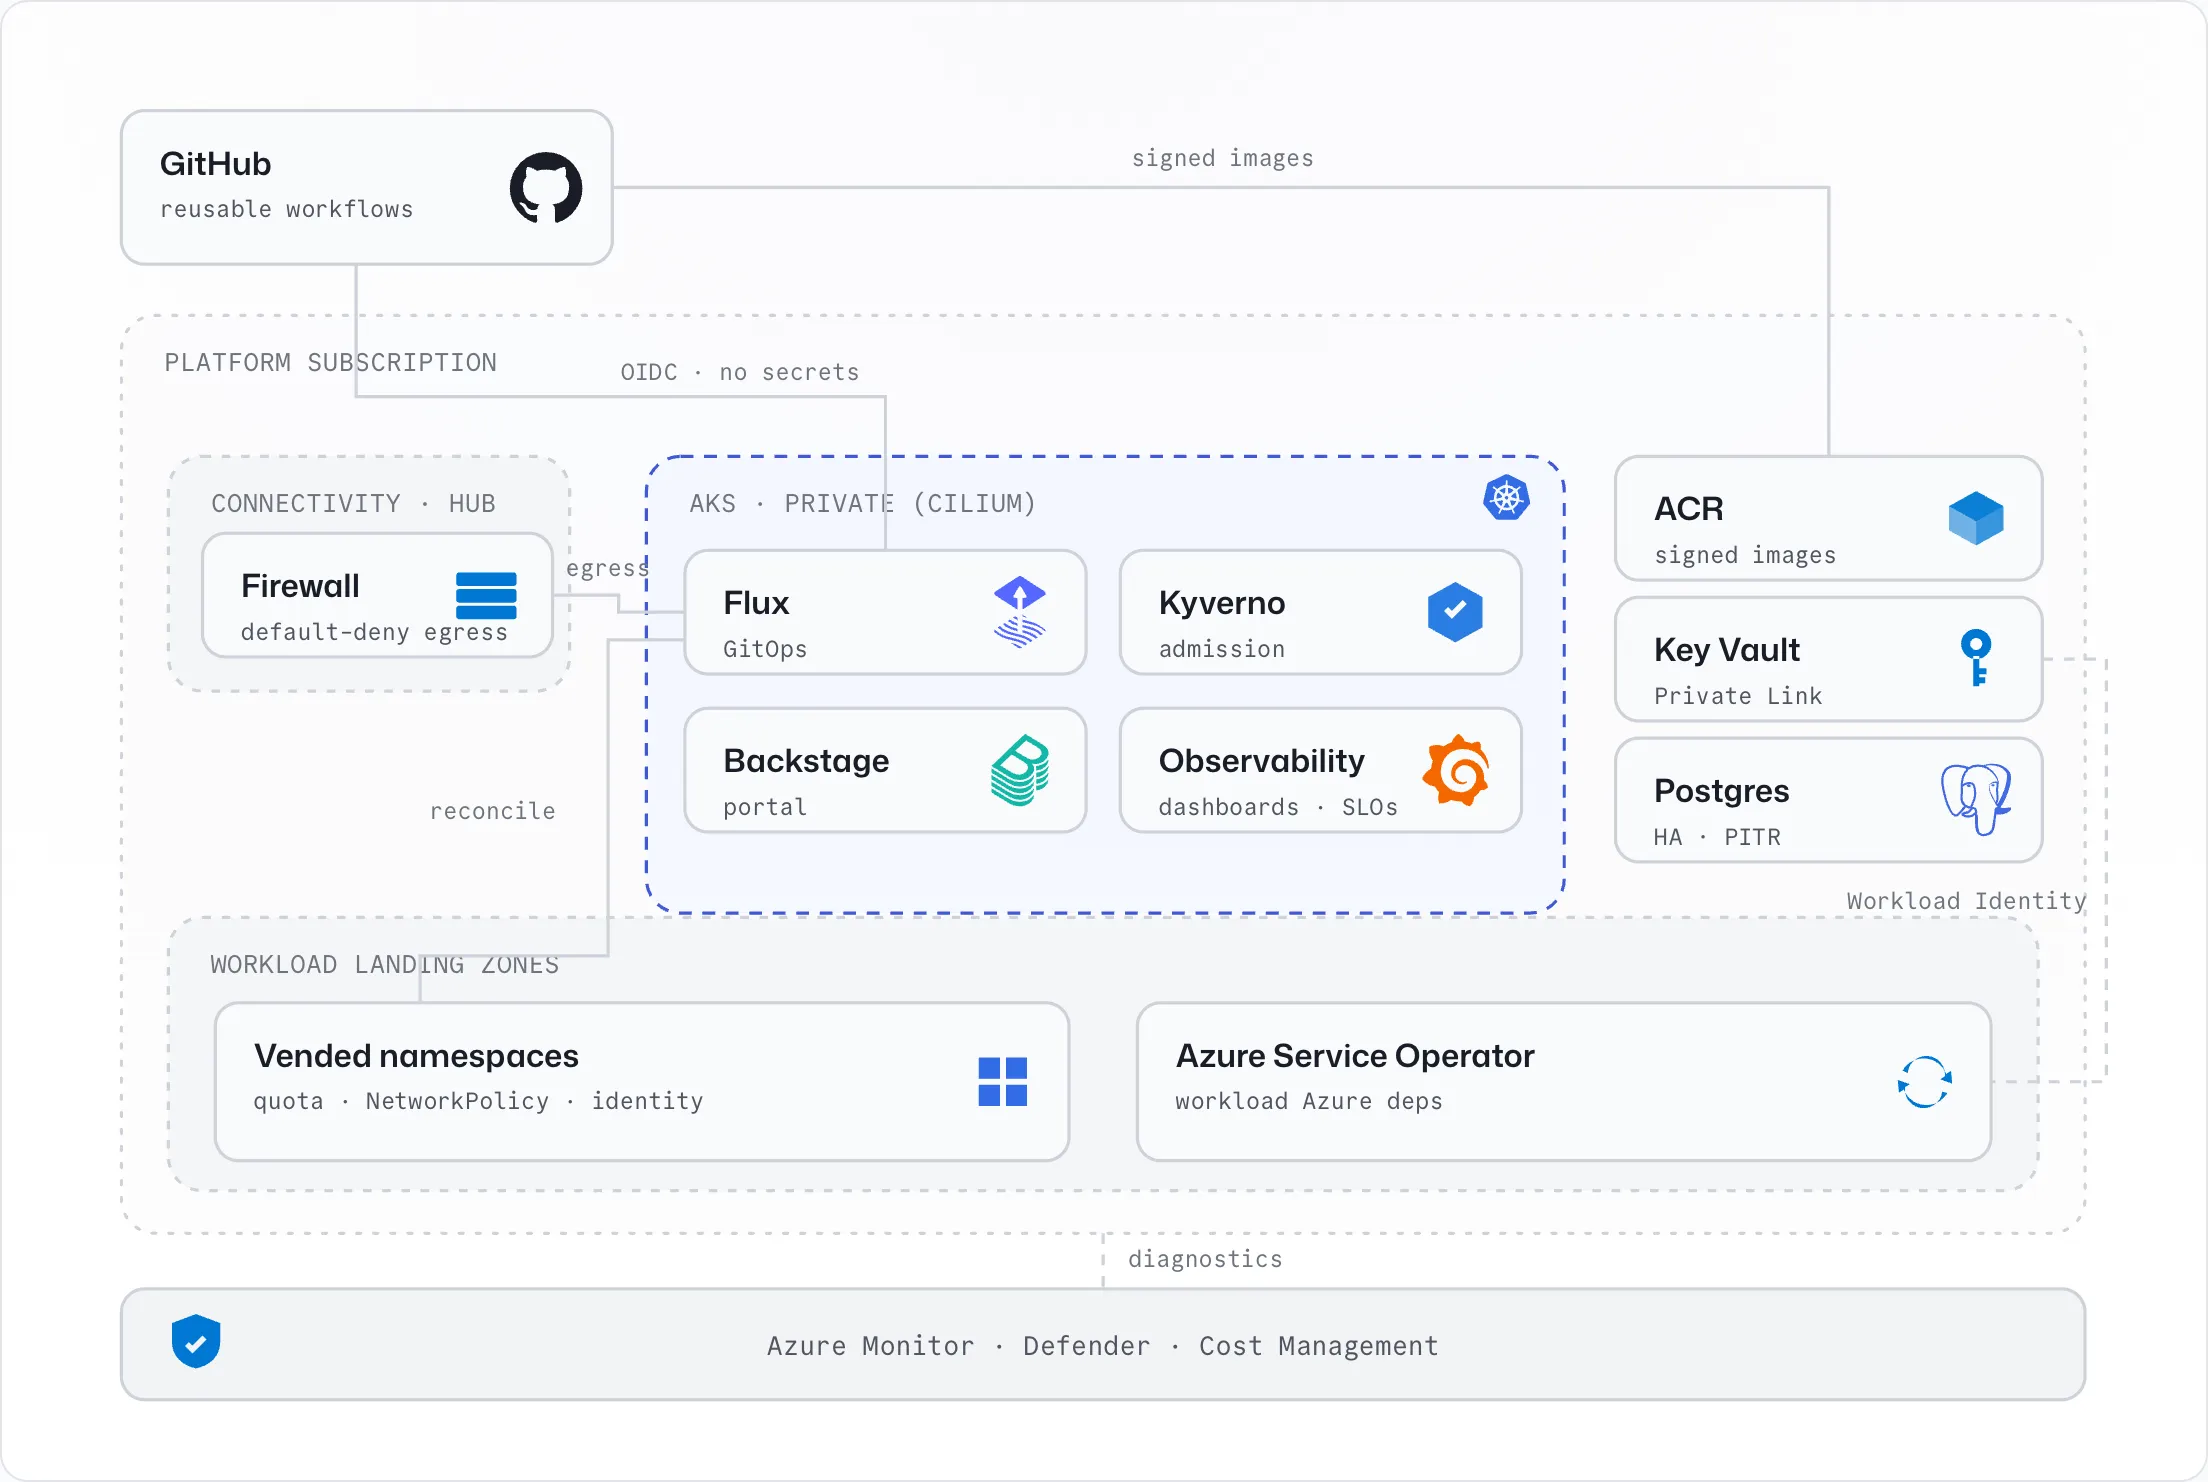Click the GitHub octocat logo

click(546, 187)
